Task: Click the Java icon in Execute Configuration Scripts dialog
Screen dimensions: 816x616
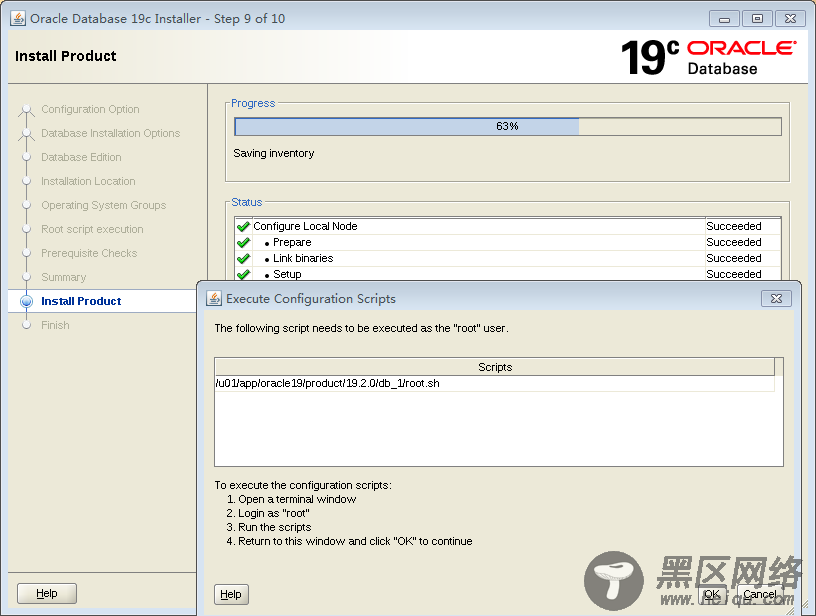Action: click(x=214, y=298)
